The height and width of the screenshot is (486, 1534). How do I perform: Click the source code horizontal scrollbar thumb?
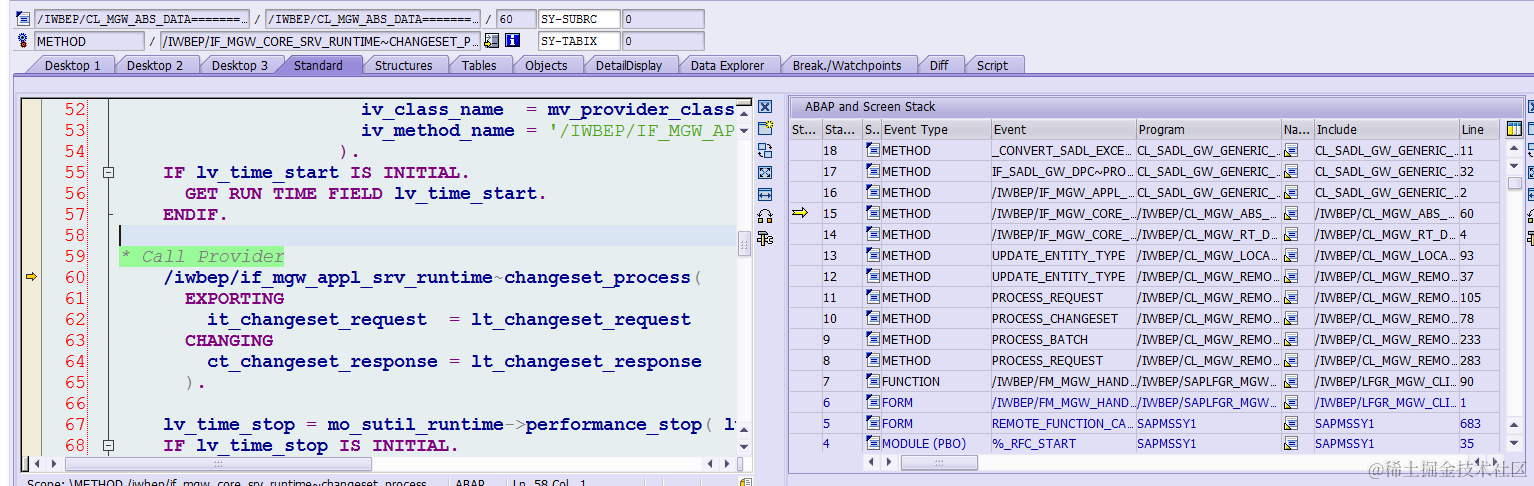(218, 464)
